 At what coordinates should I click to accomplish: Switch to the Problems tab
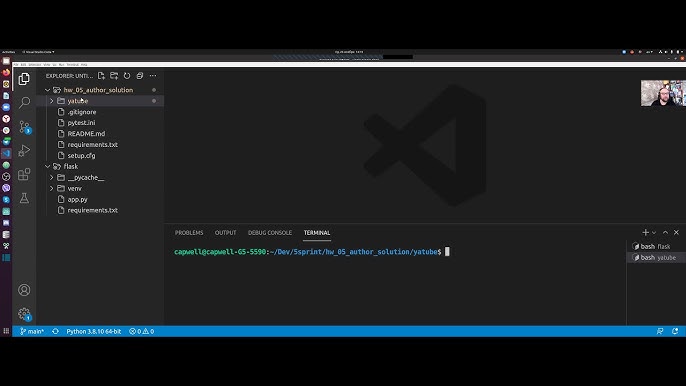coord(189,233)
